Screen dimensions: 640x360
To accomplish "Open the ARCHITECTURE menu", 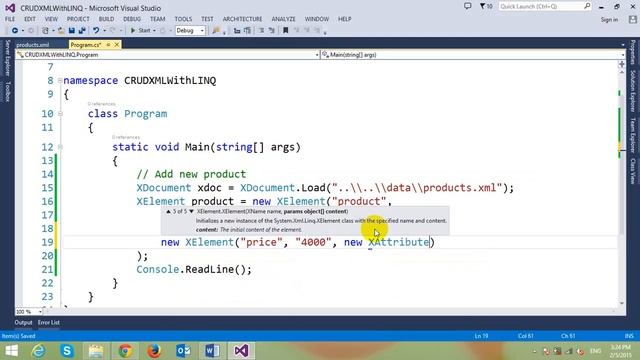I will click(242, 19).
